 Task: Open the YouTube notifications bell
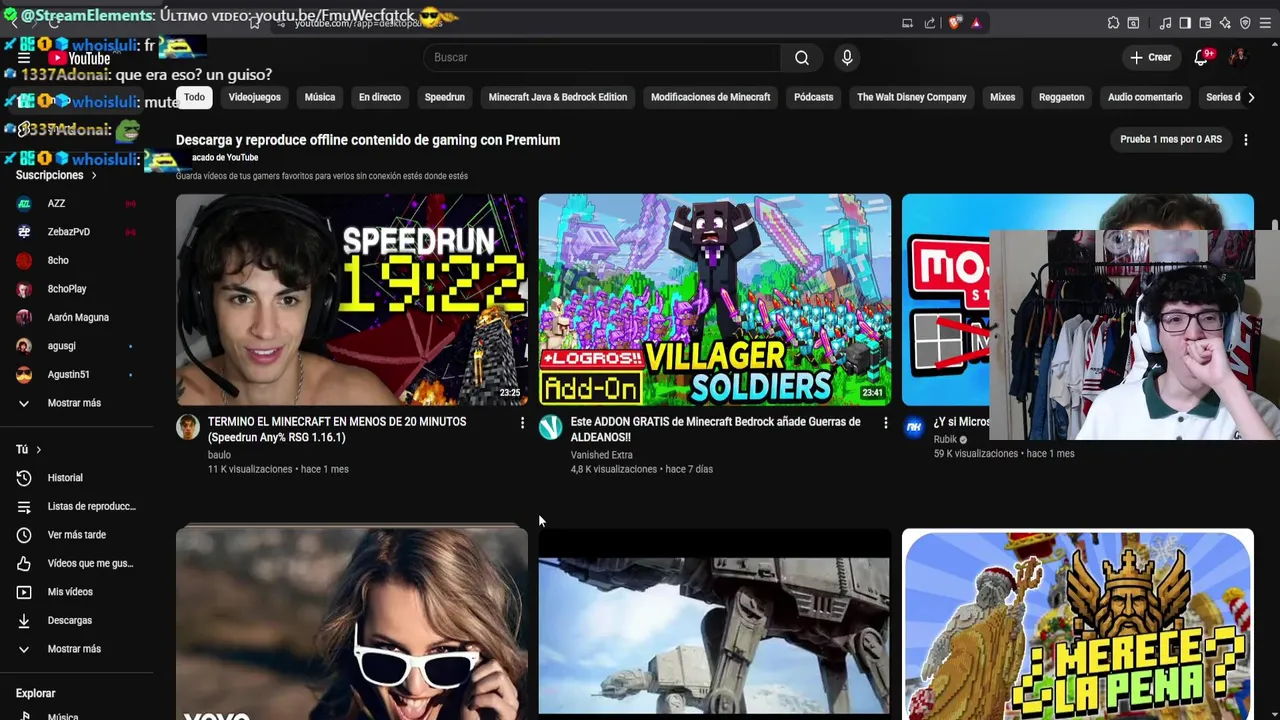[1202, 57]
